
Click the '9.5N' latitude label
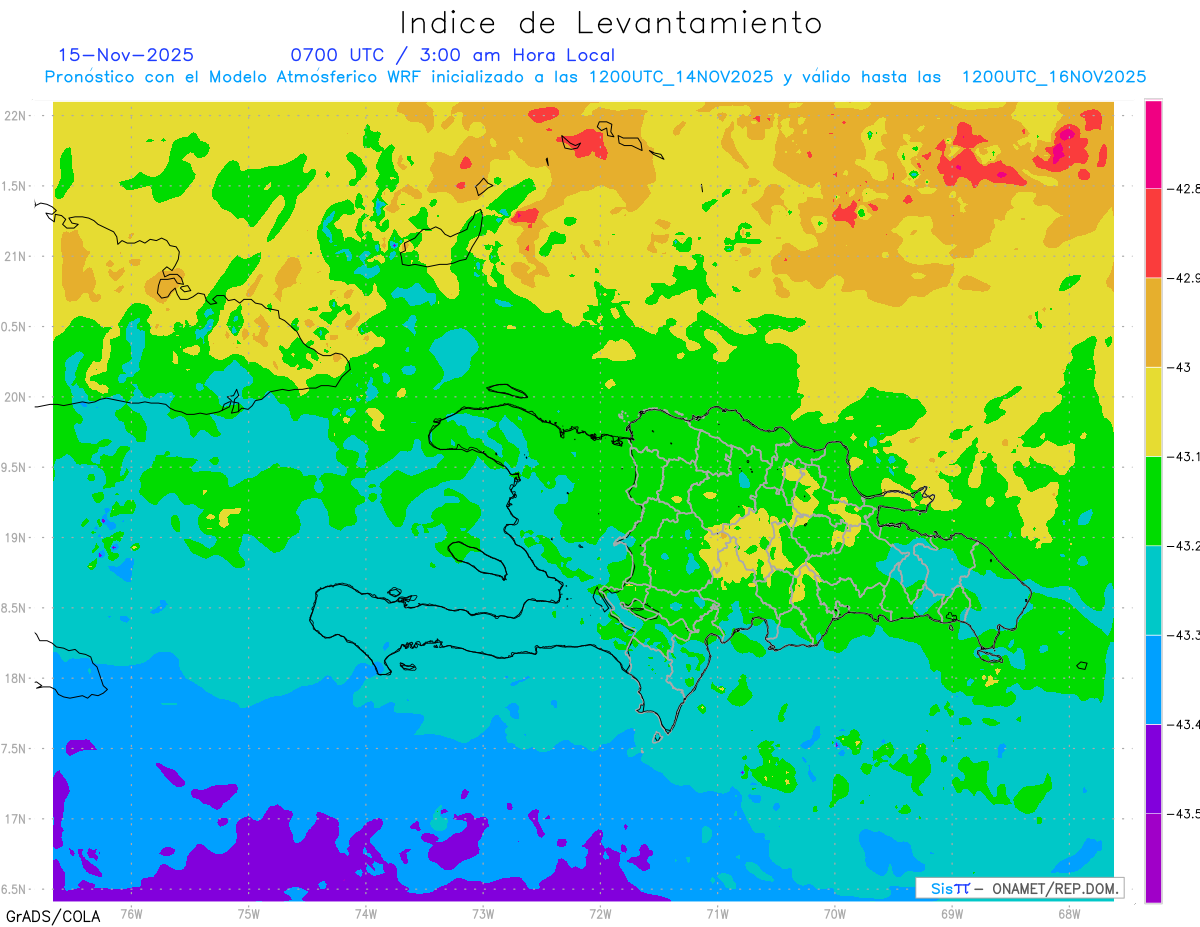(x=14, y=468)
